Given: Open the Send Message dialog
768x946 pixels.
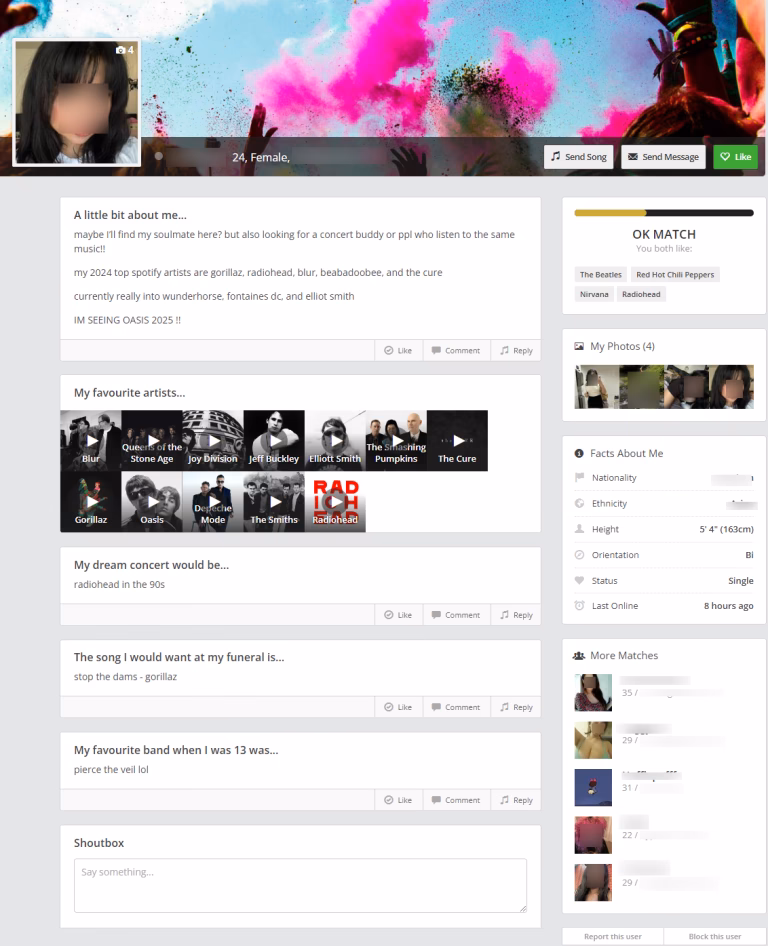Looking at the screenshot, I should pos(663,157).
